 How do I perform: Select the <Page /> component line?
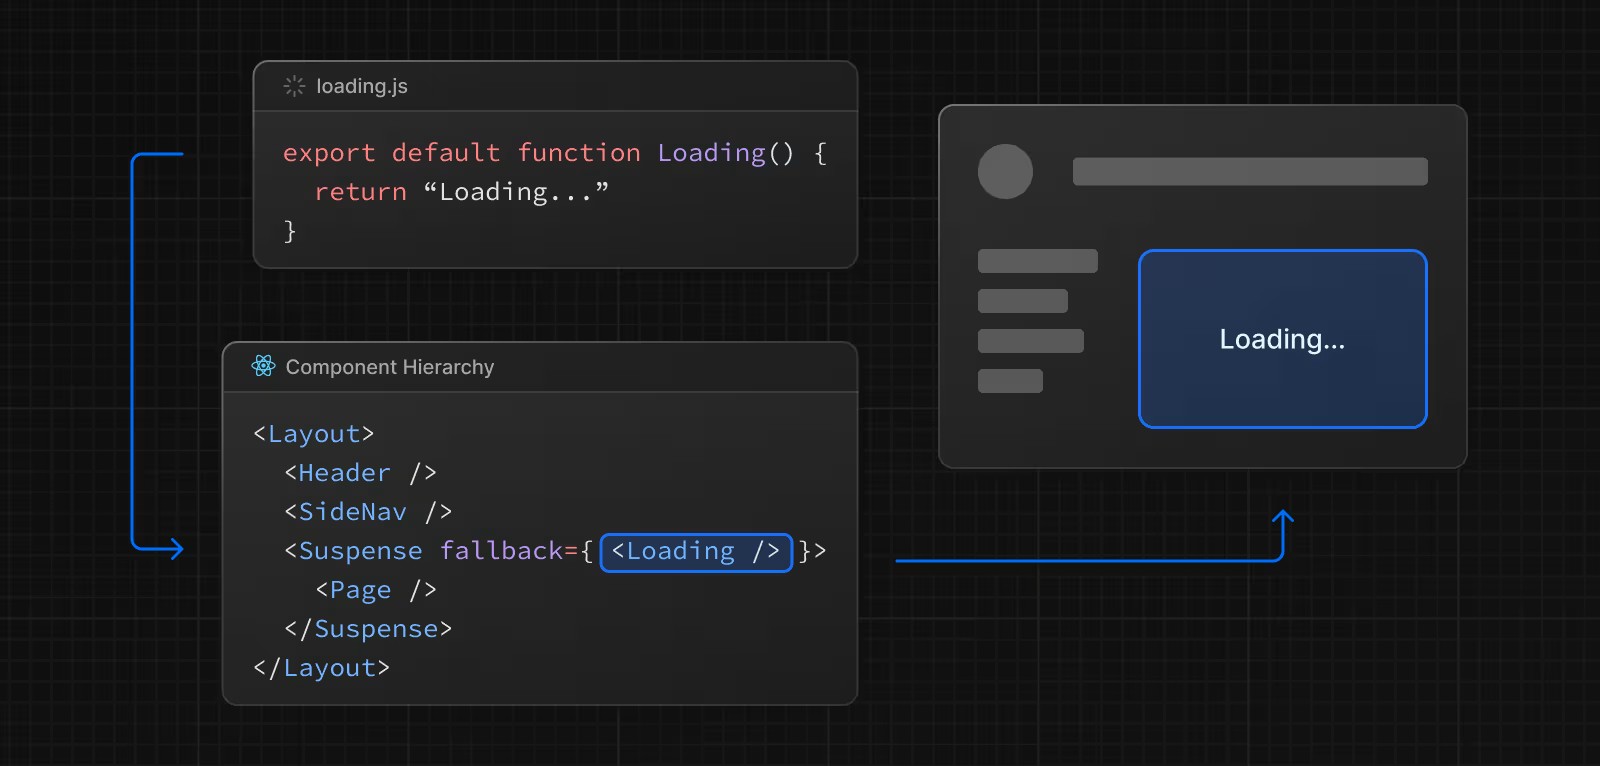click(x=376, y=590)
